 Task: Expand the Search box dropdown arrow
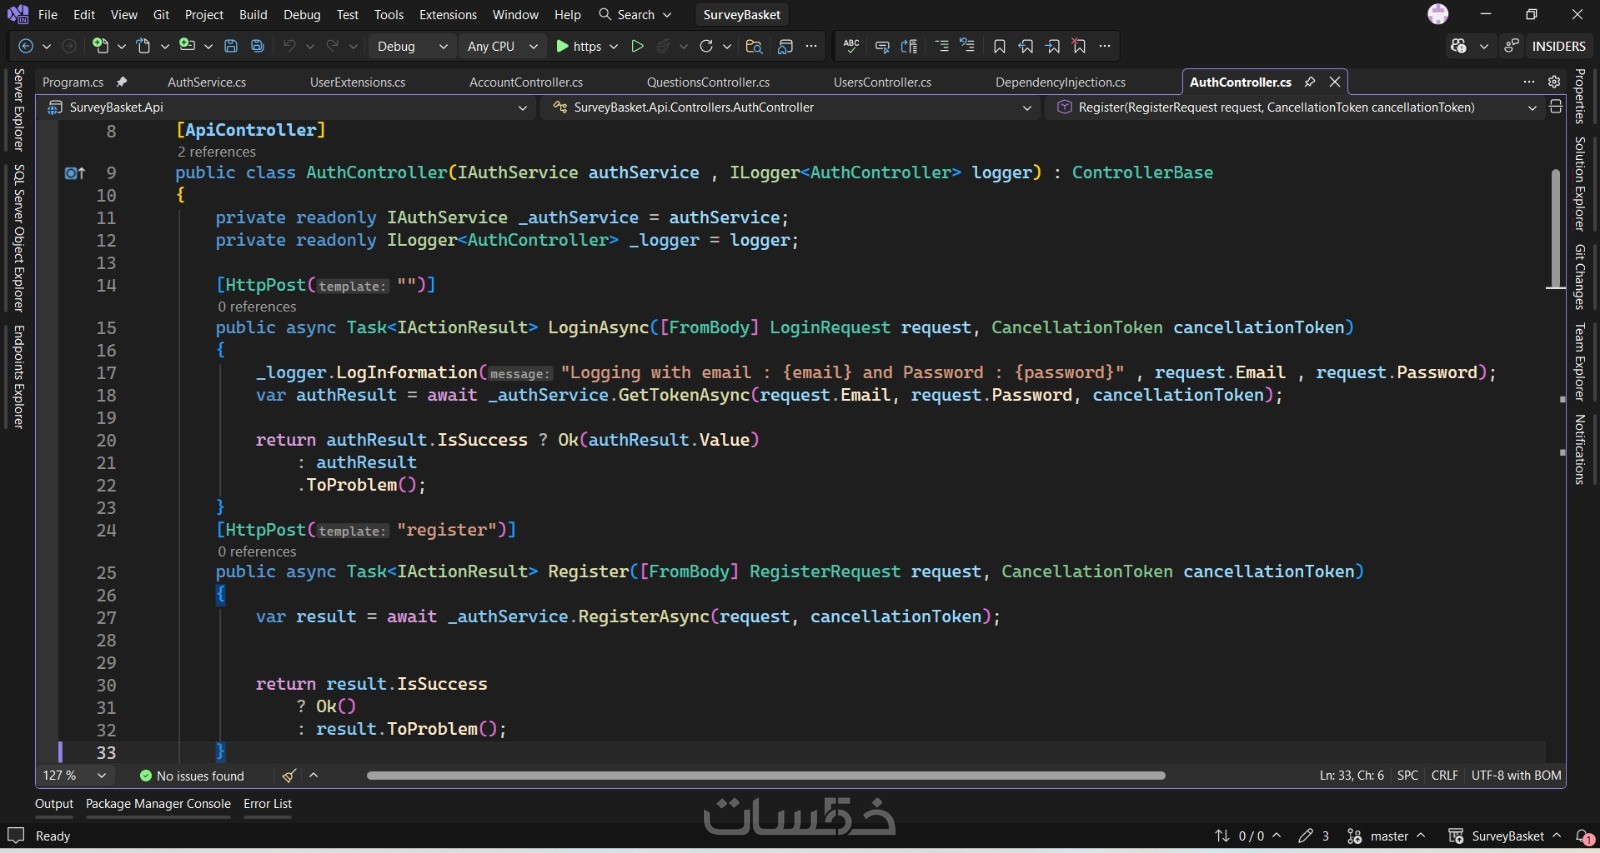[667, 15]
